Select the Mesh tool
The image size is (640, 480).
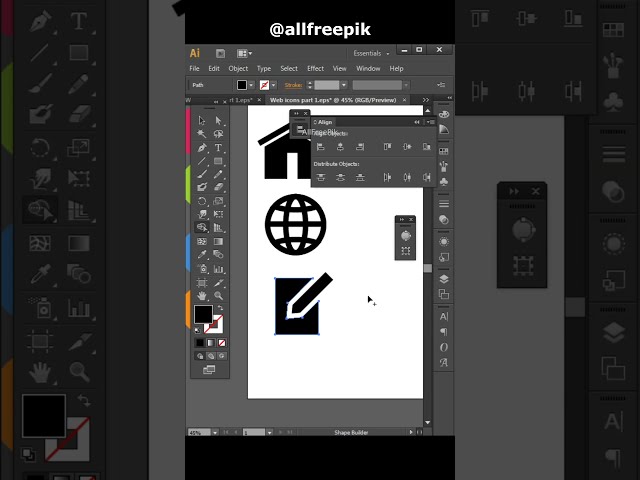(x=202, y=242)
